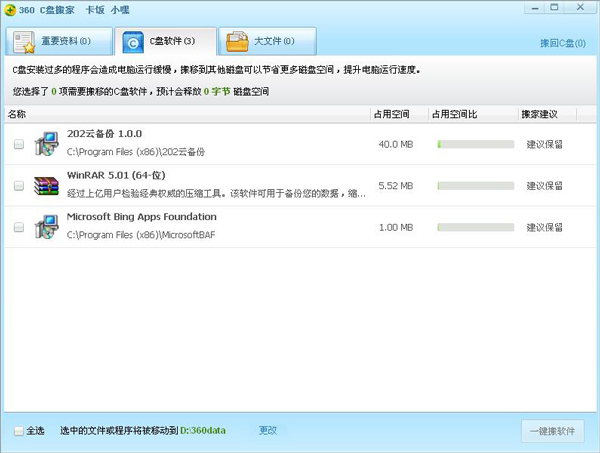
Task: Select the Microsoft Bing Apps Foundation name
Action: 142,217
